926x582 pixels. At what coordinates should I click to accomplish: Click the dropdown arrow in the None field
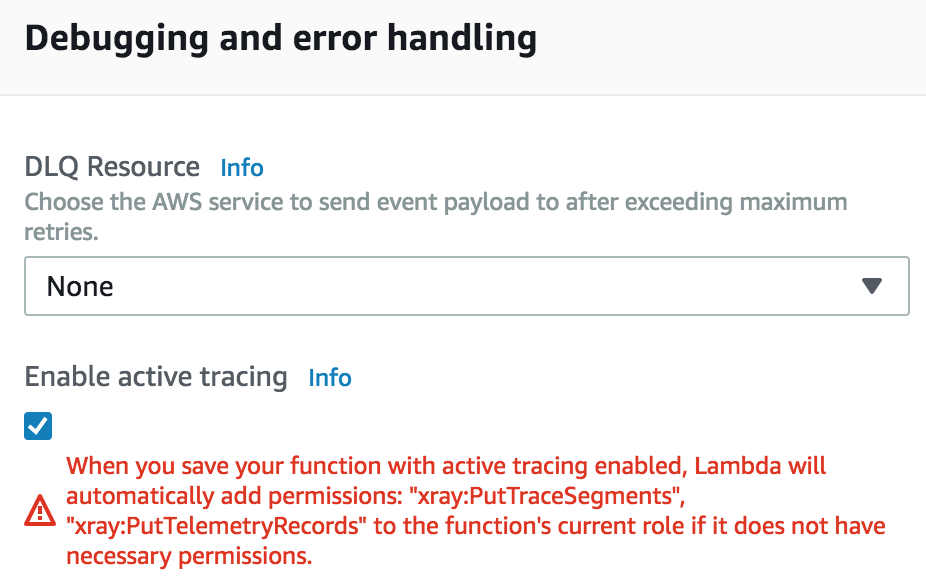[x=872, y=286]
